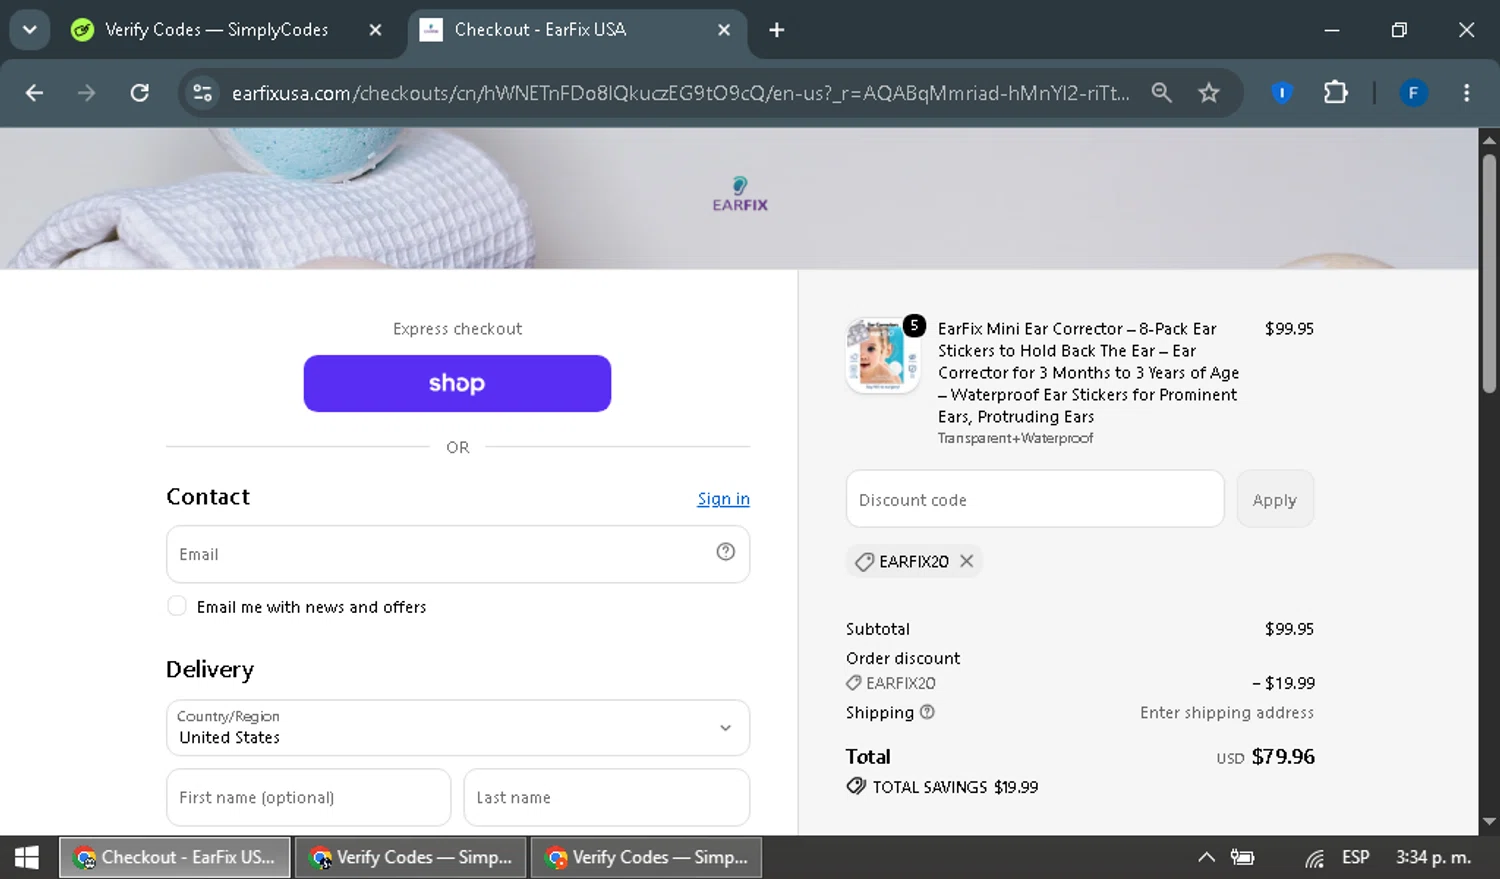Restore down the Chrome window
1500x879 pixels.
point(1399,30)
